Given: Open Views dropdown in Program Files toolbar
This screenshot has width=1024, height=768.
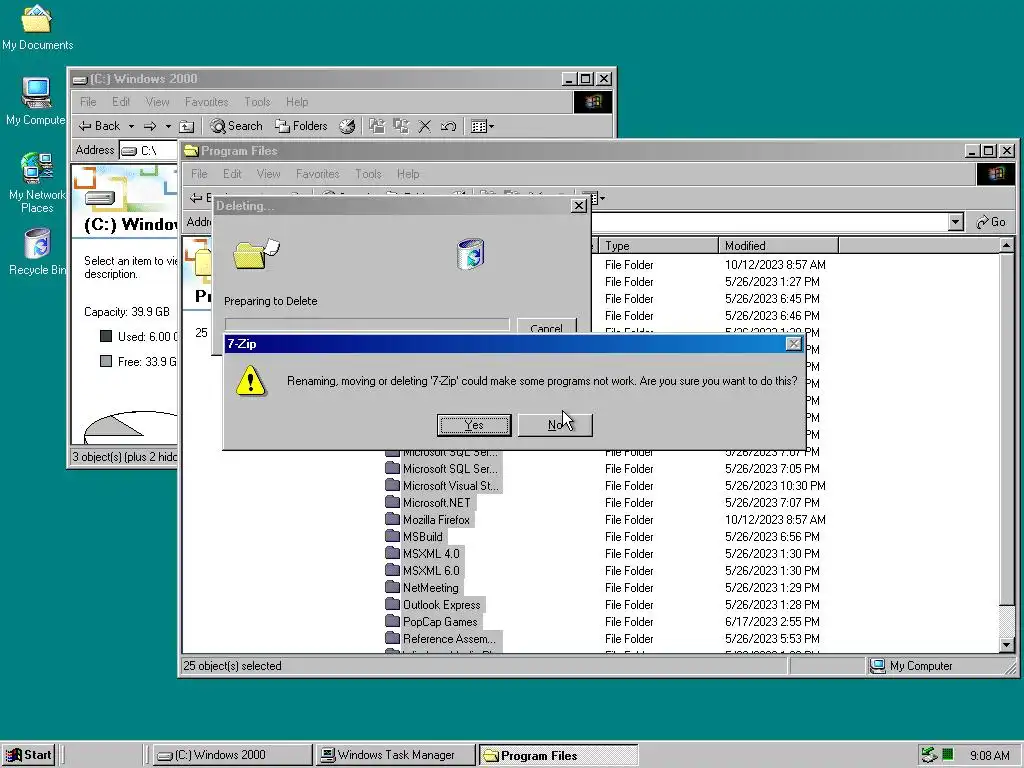Looking at the screenshot, I should [x=595, y=197].
